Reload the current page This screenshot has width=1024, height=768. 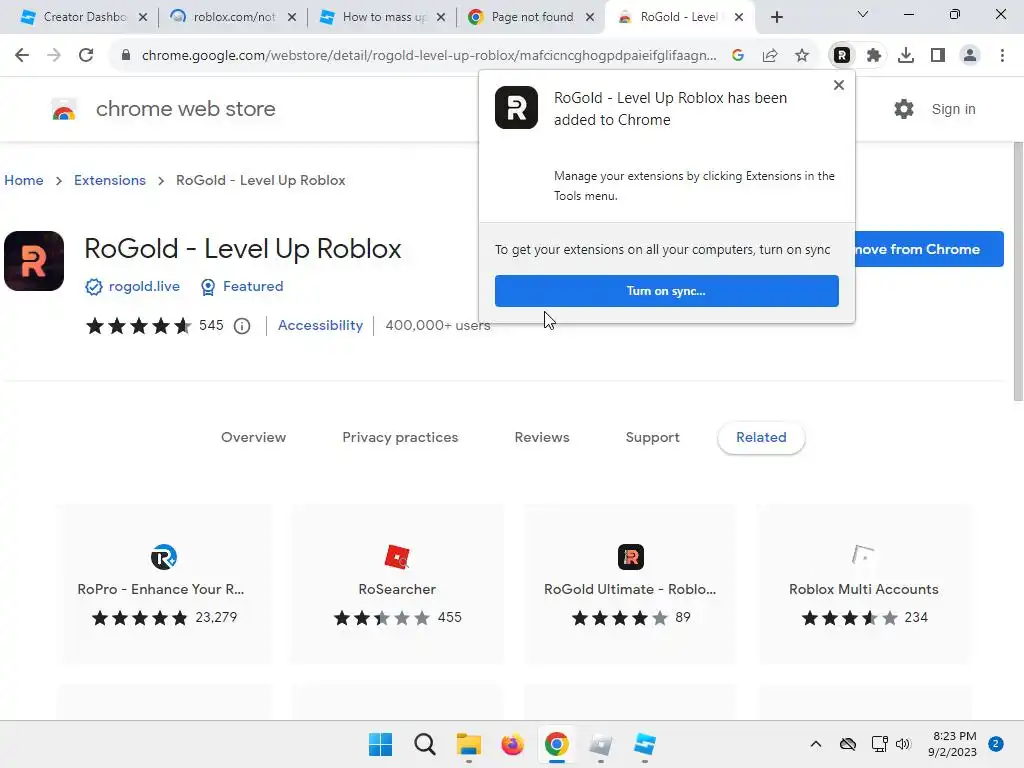(86, 56)
